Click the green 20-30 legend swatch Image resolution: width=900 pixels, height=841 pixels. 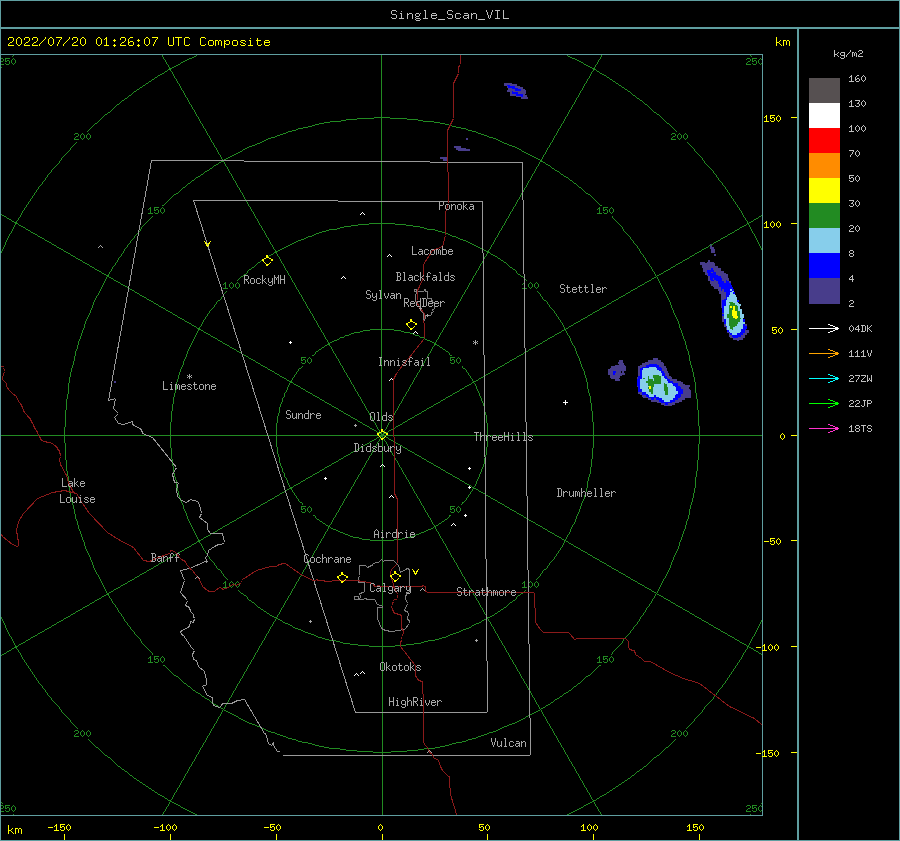point(824,215)
